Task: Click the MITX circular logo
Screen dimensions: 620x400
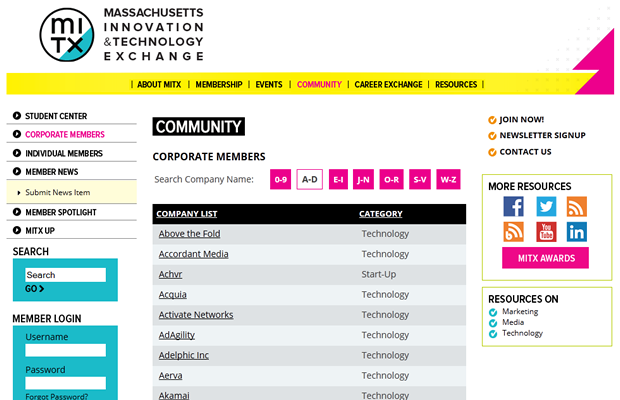Action: coord(67,35)
